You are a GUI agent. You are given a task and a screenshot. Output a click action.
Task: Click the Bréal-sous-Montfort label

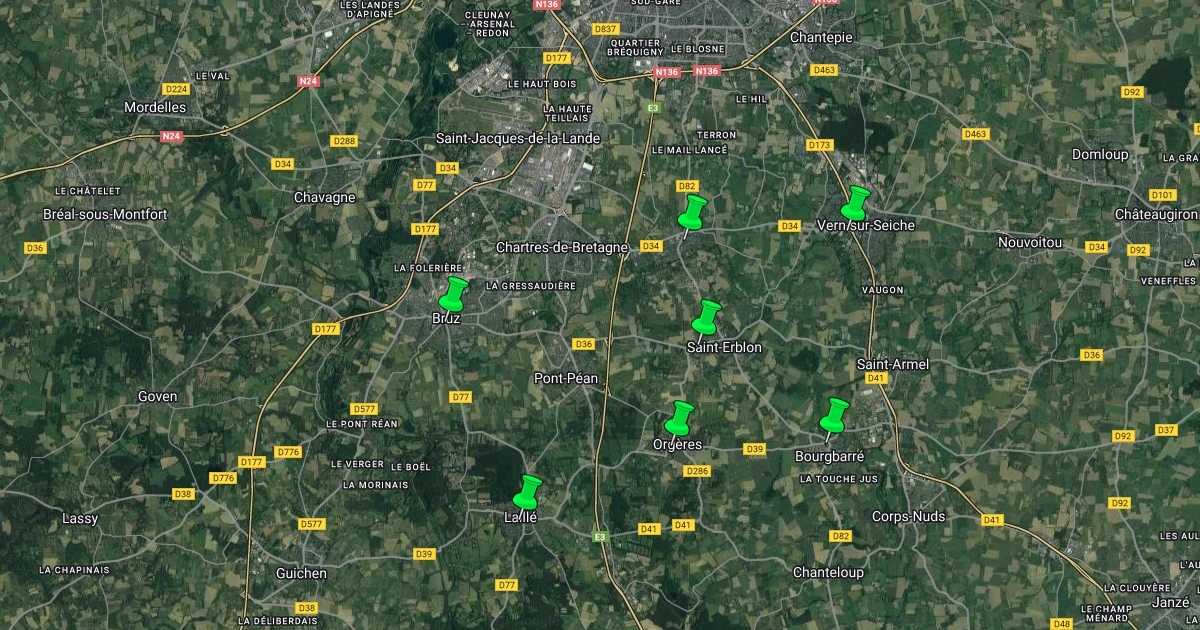click(x=106, y=215)
